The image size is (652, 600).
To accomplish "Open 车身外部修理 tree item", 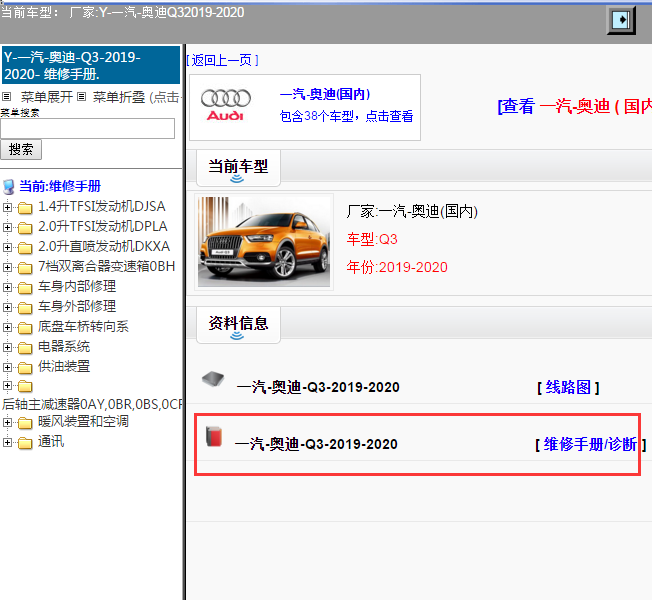I will 77,306.
